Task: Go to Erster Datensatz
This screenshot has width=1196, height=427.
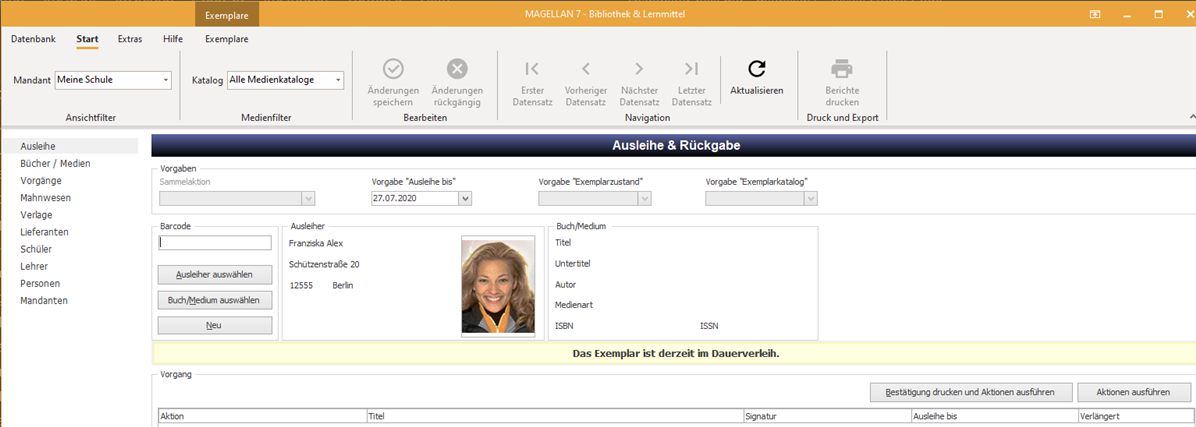Action: [532, 69]
